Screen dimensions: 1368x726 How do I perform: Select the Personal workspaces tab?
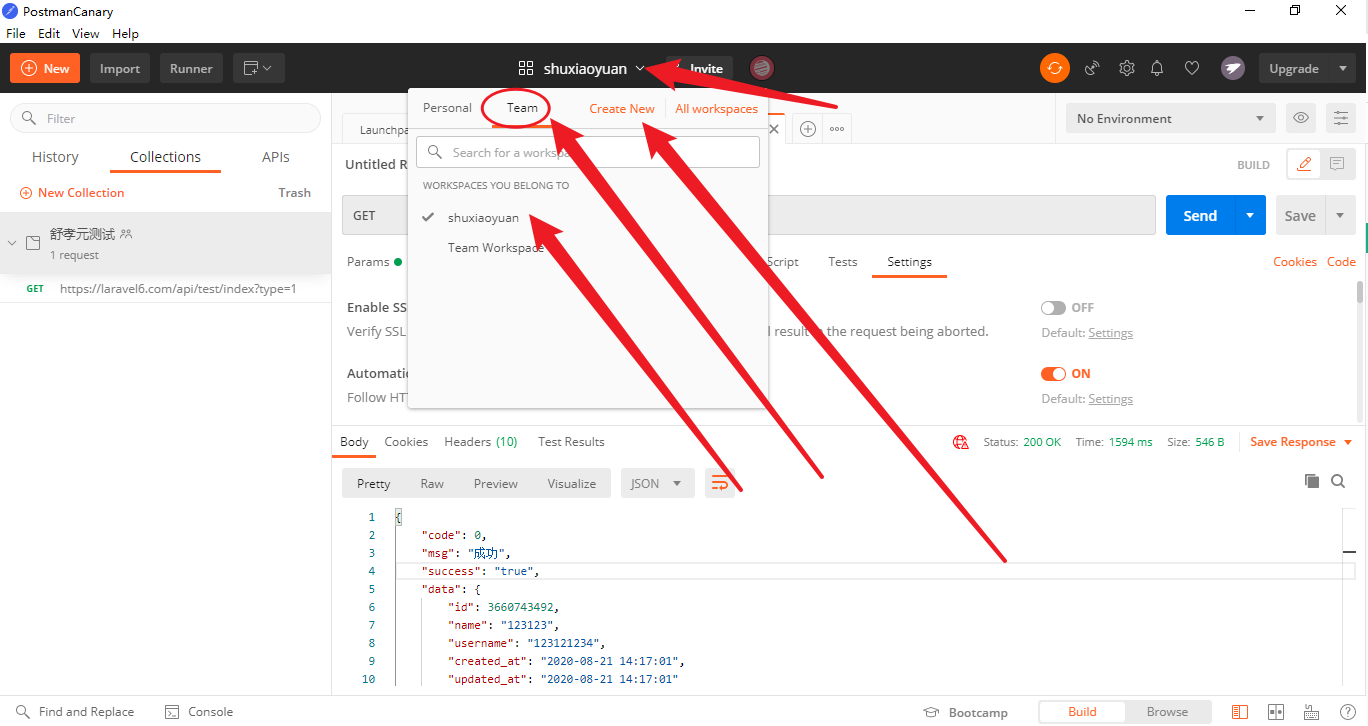pyautogui.click(x=447, y=108)
